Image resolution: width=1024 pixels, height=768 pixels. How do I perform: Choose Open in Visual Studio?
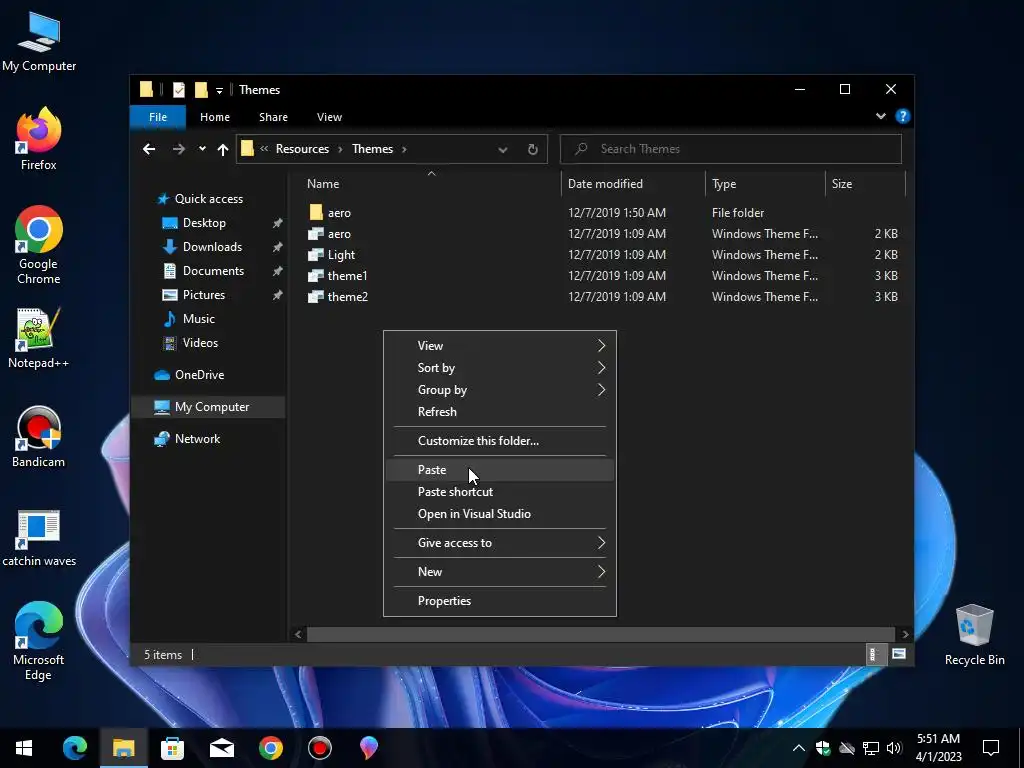coord(500,514)
